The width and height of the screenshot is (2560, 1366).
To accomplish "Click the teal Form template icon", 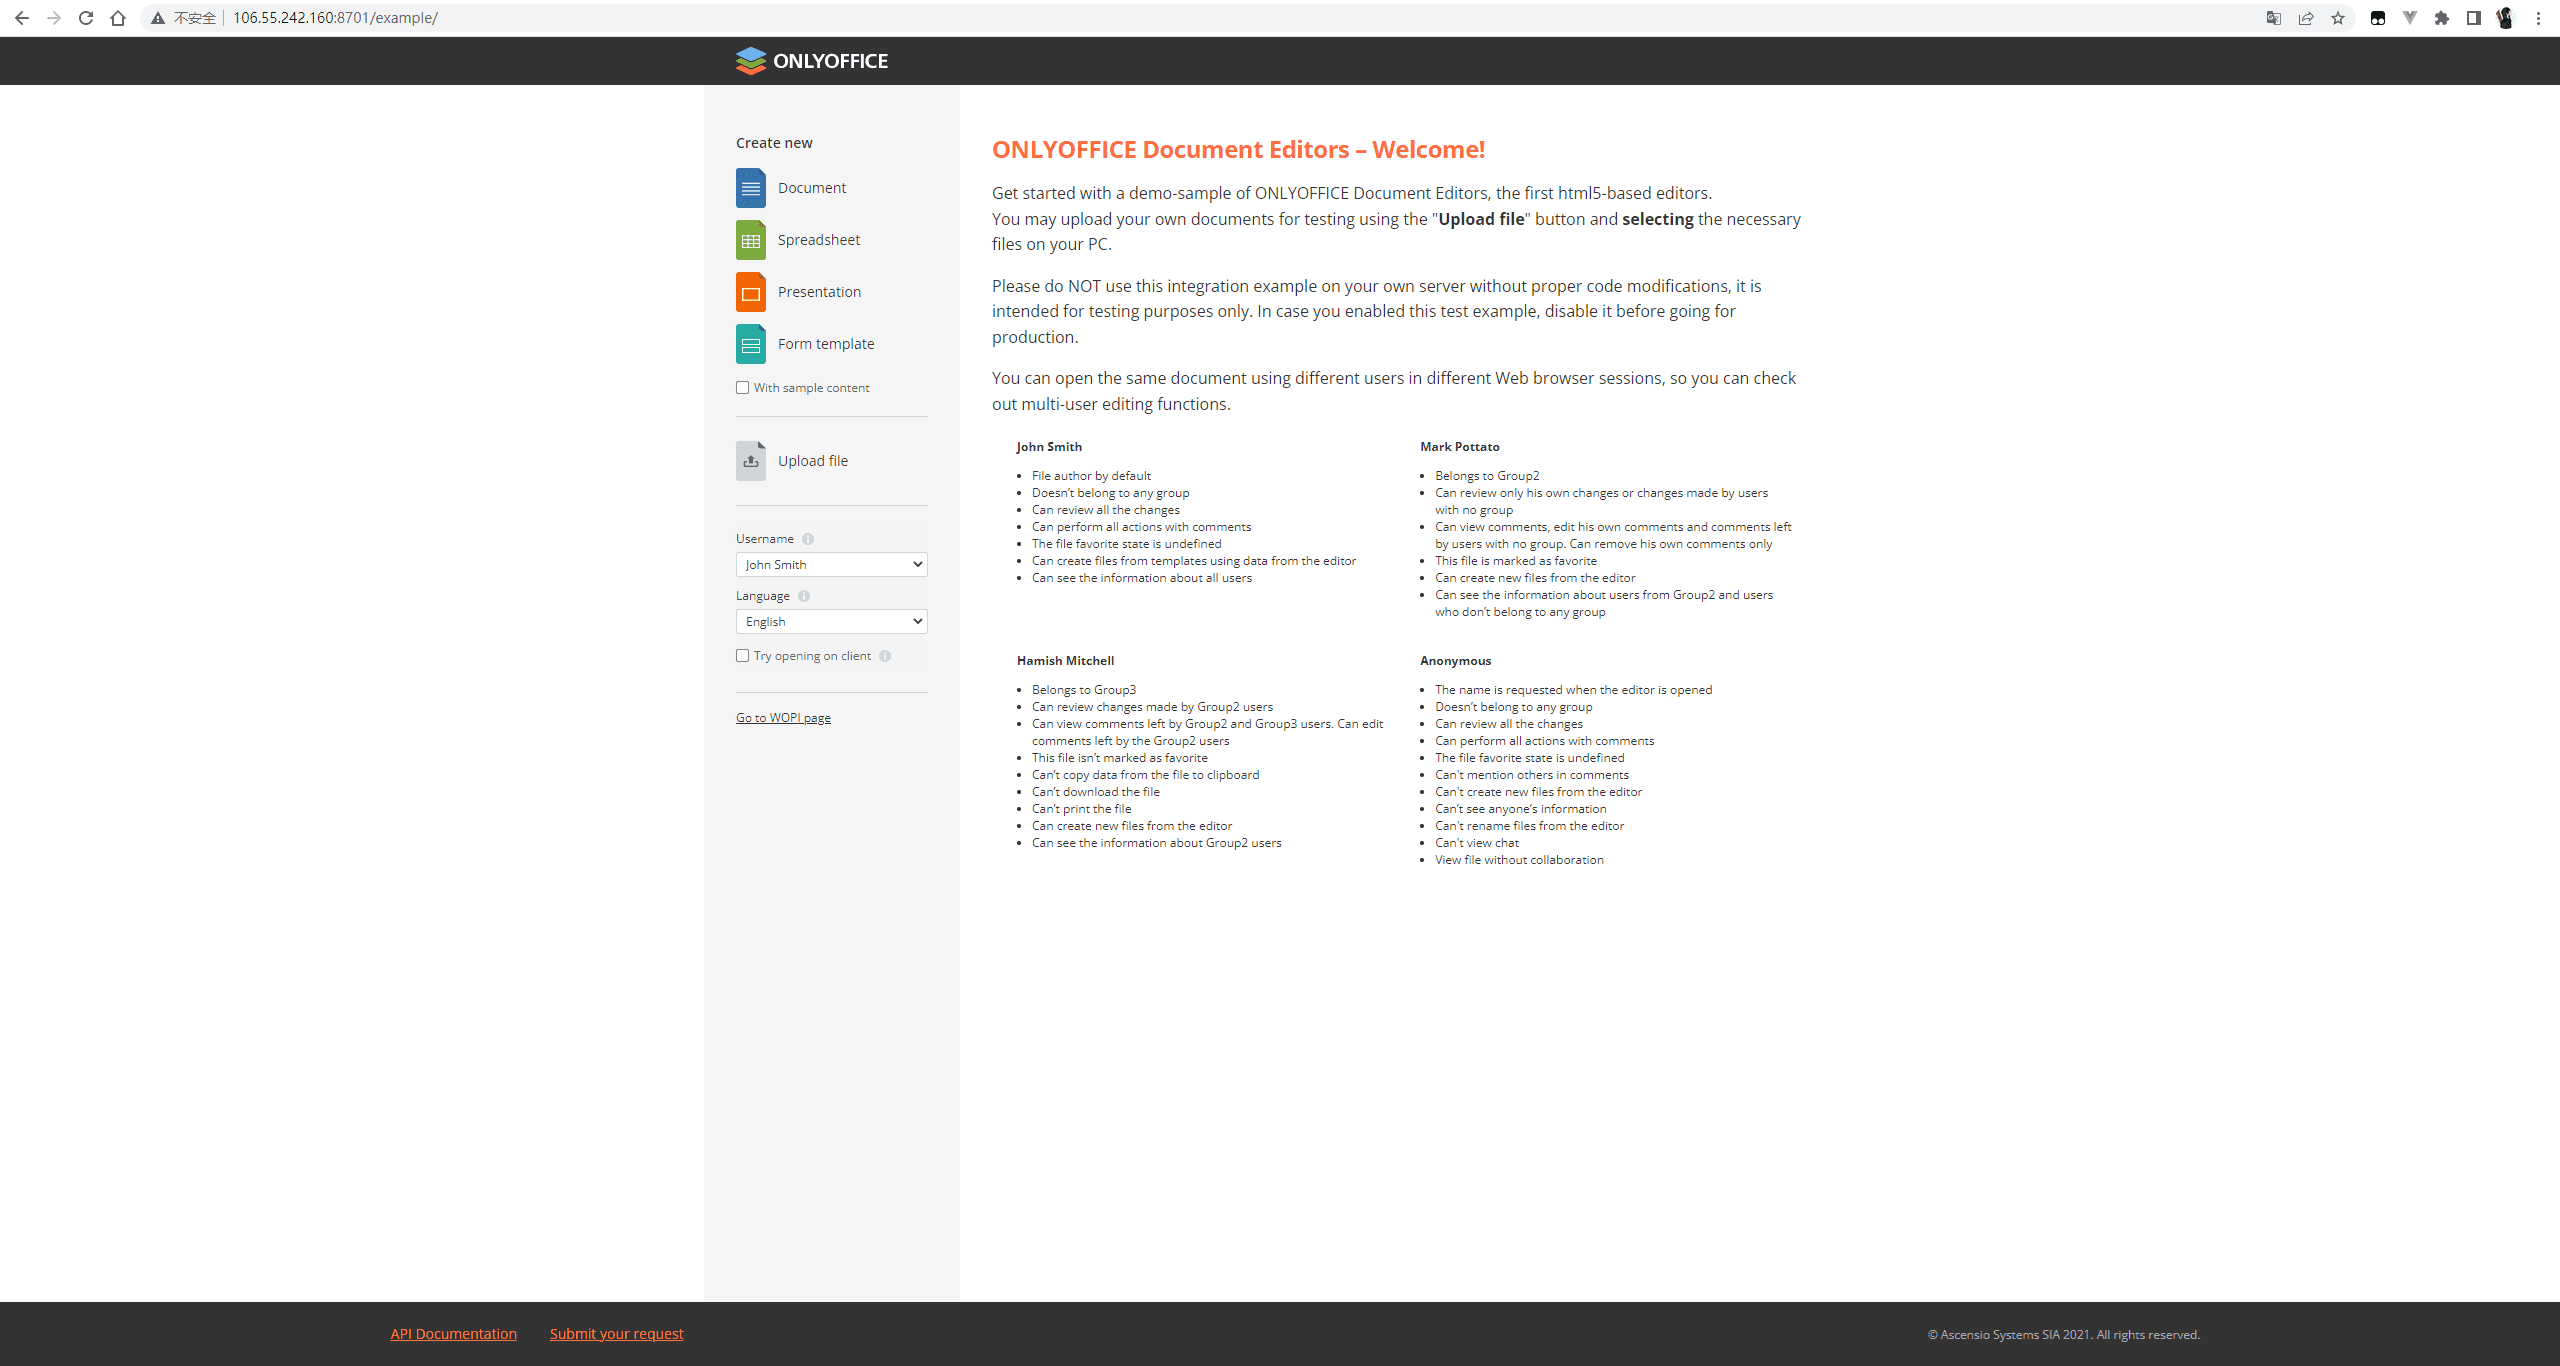I will [x=750, y=344].
